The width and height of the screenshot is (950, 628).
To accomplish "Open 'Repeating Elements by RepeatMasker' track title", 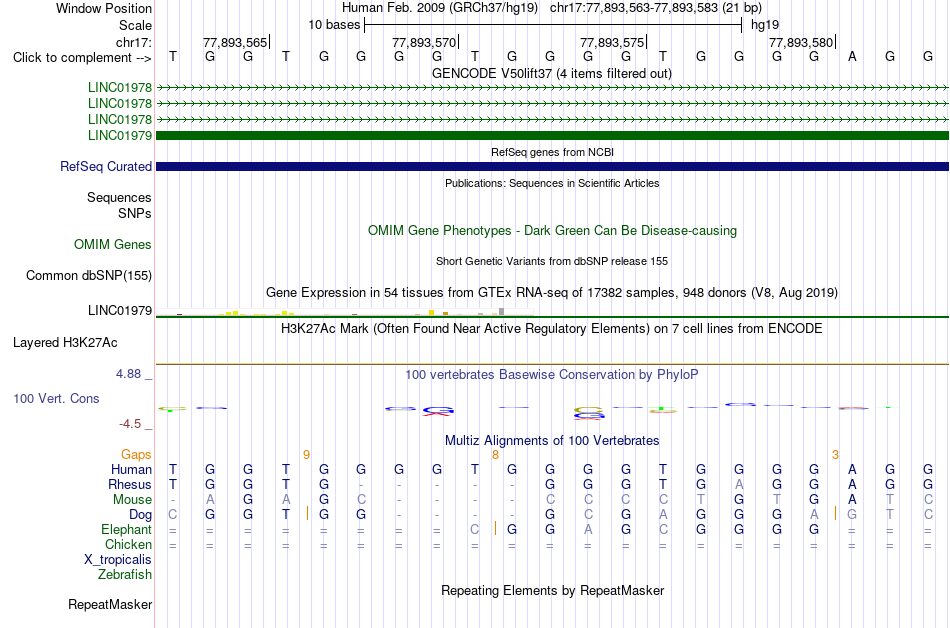I will pyautogui.click(x=552, y=590).
